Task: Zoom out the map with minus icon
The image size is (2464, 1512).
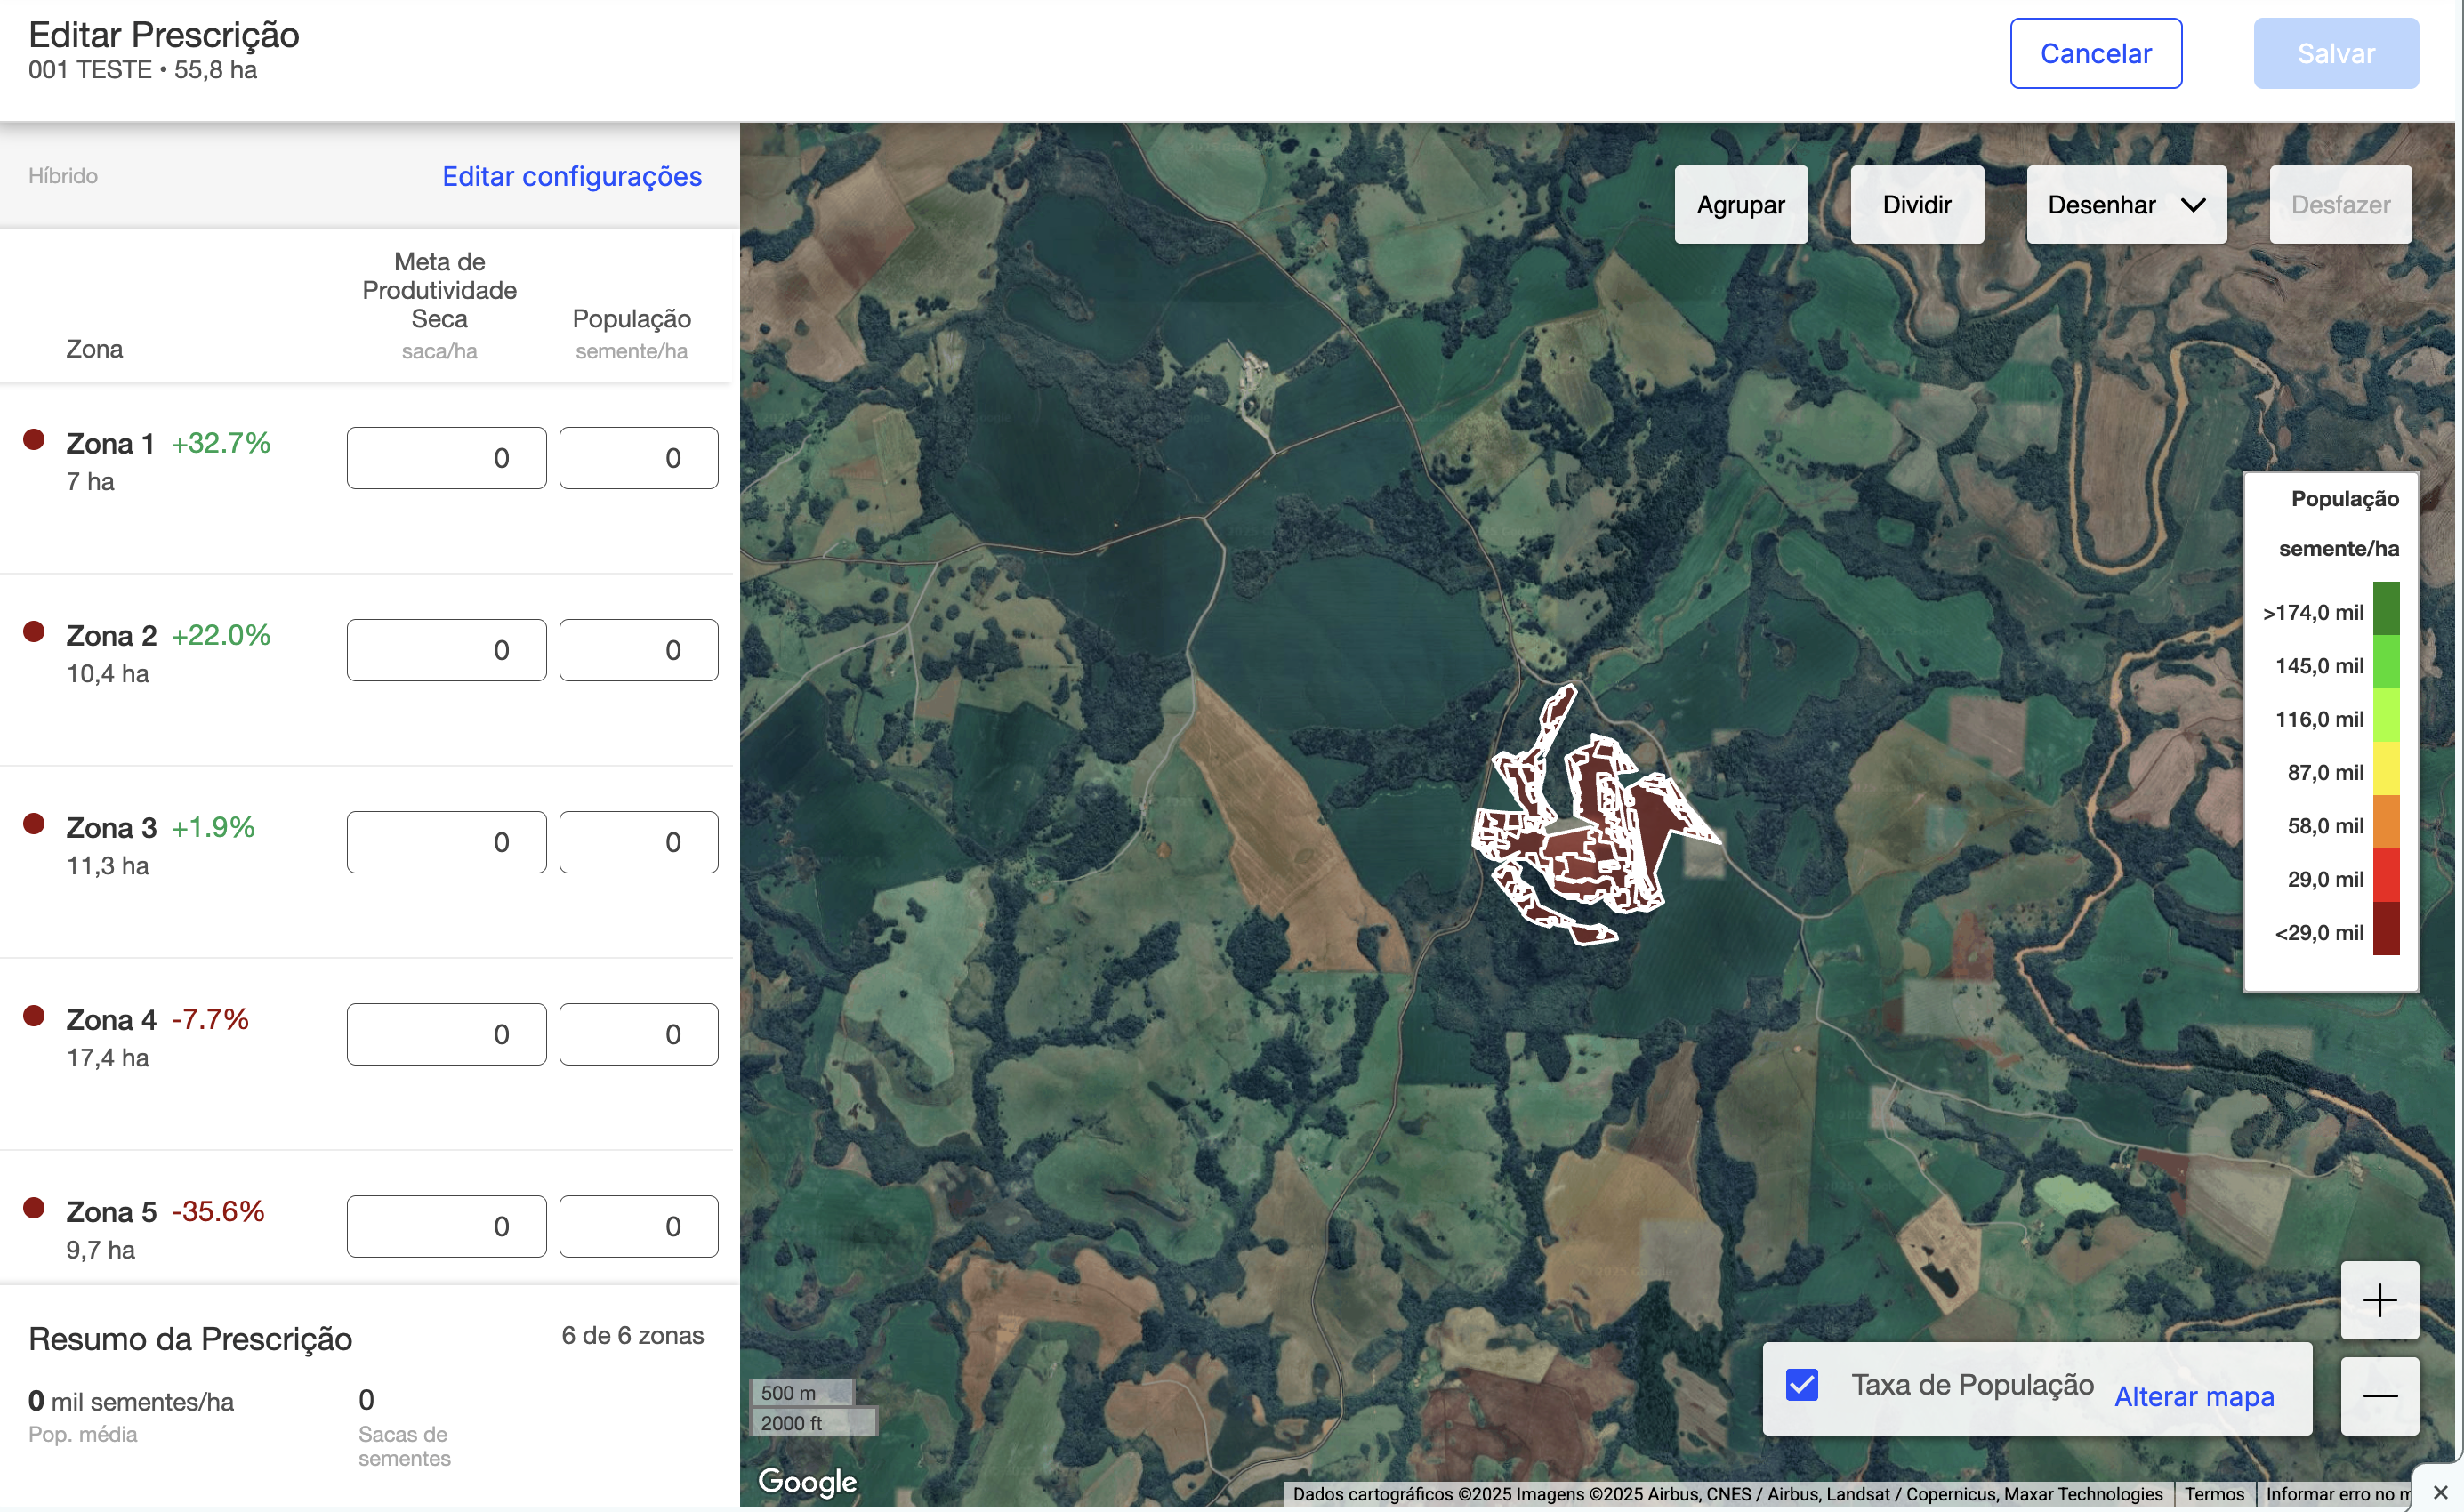Action: tap(2379, 1396)
